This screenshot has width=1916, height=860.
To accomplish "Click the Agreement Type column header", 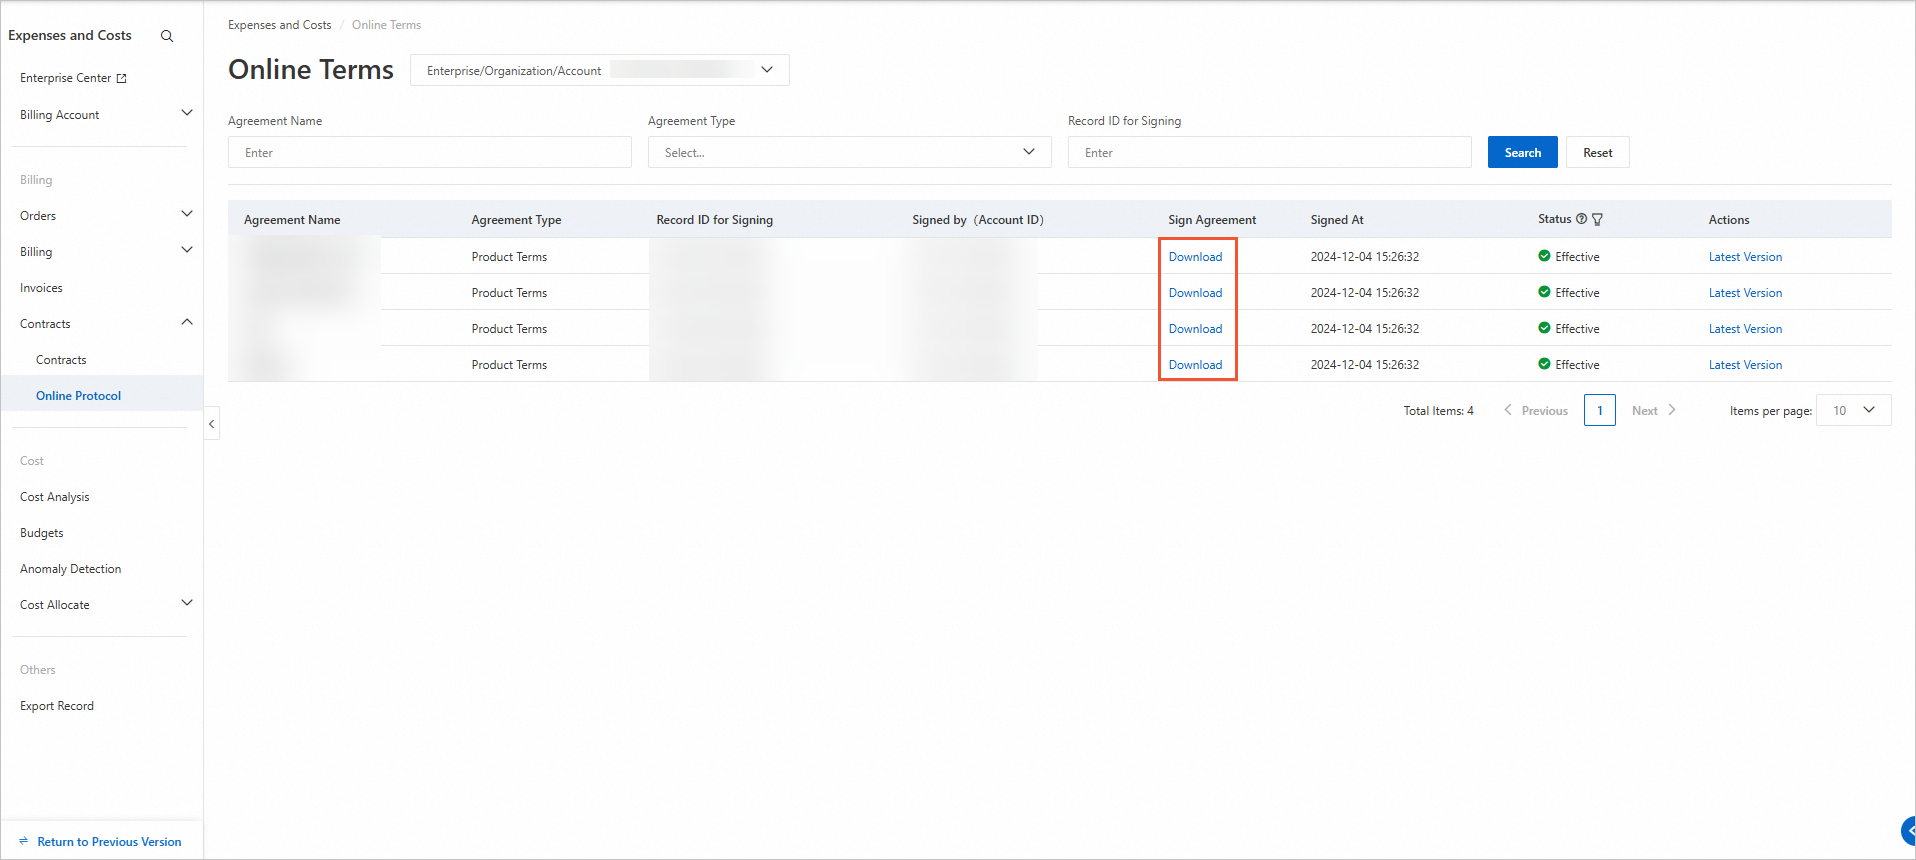I will (x=516, y=220).
